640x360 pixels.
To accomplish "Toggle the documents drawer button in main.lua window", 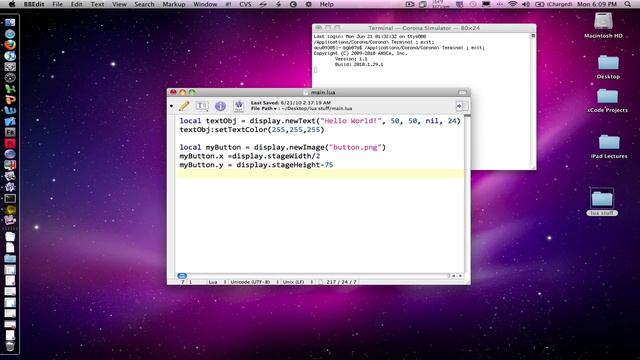I will [x=462, y=106].
